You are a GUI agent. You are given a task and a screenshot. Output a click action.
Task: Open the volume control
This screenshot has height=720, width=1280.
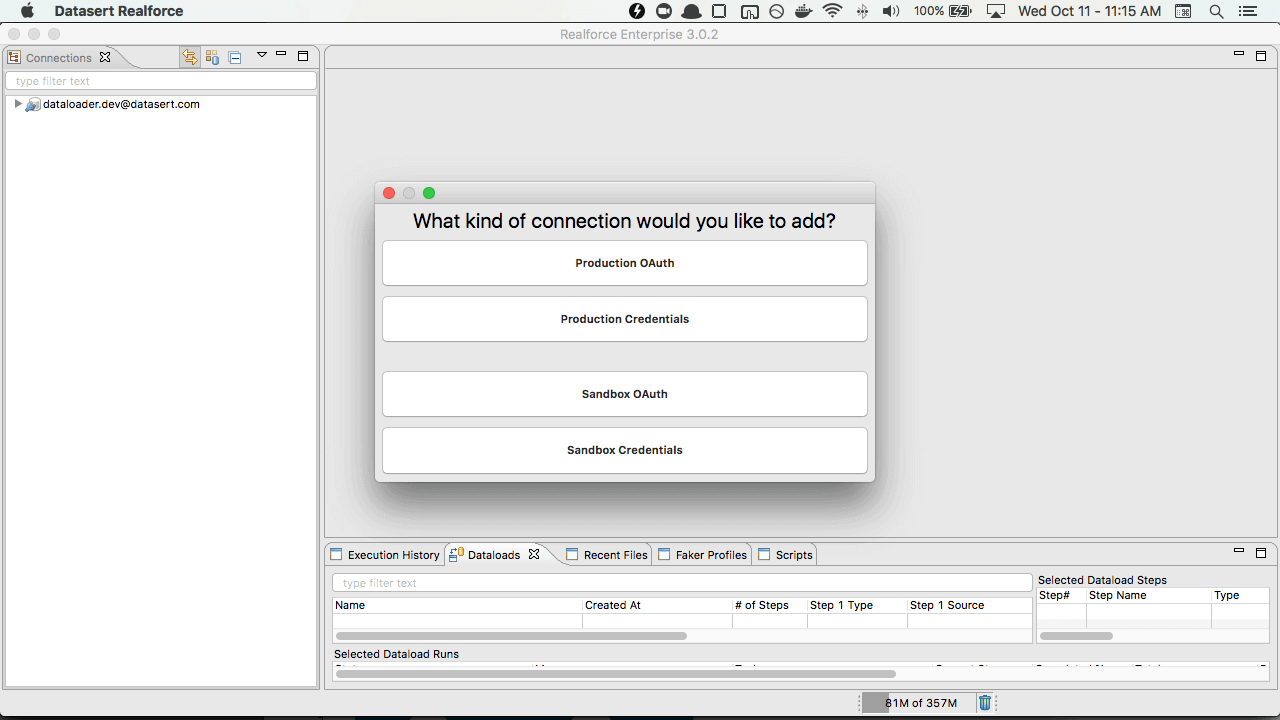tap(891, 11)
